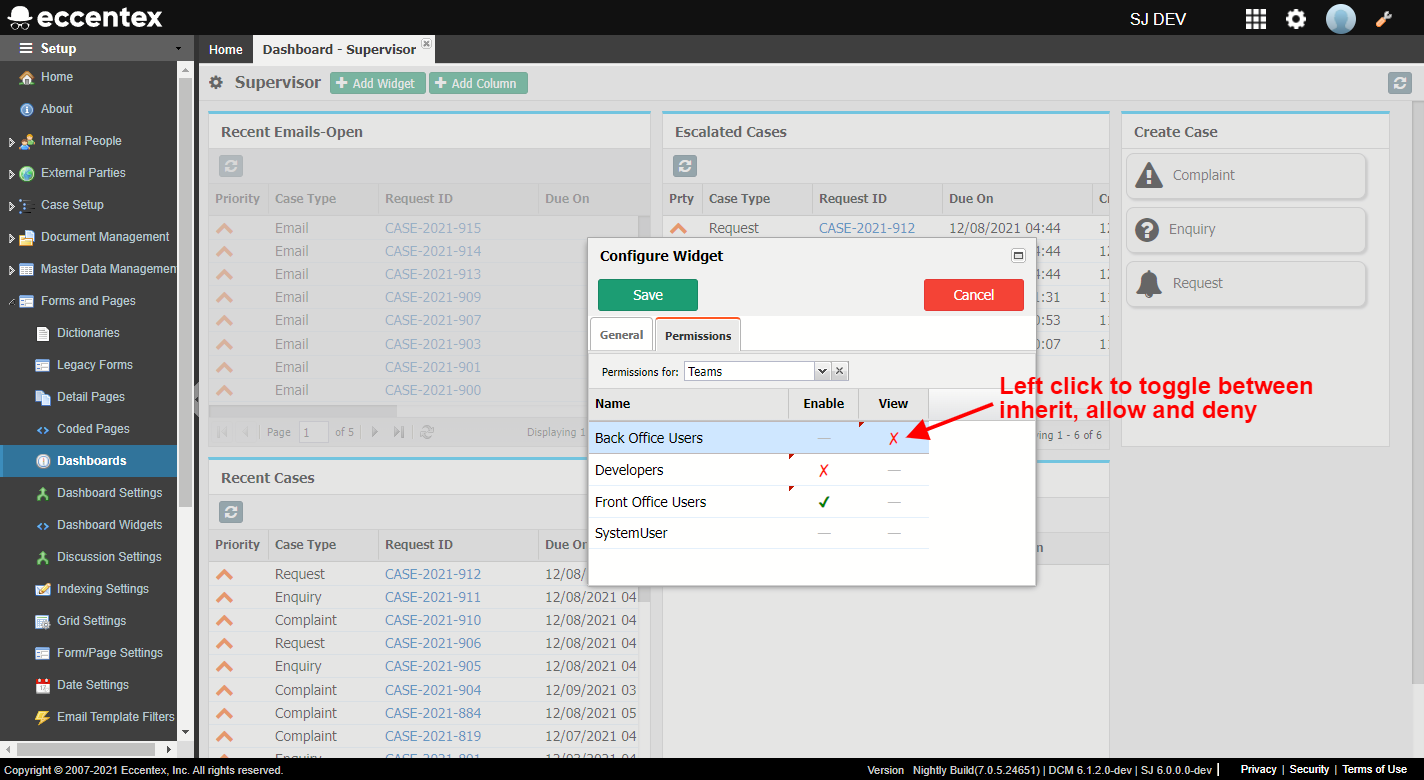Click the Enquiry question mark icon
The height and width of the screenshot is (780, 1424).
point(1149,229)
